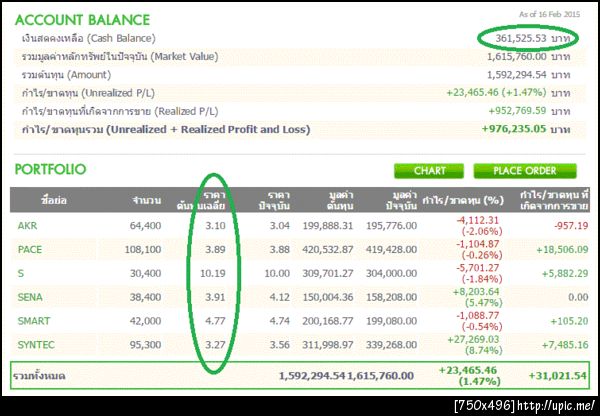Click AKR average cost 3.10

(x=215, y=226)
